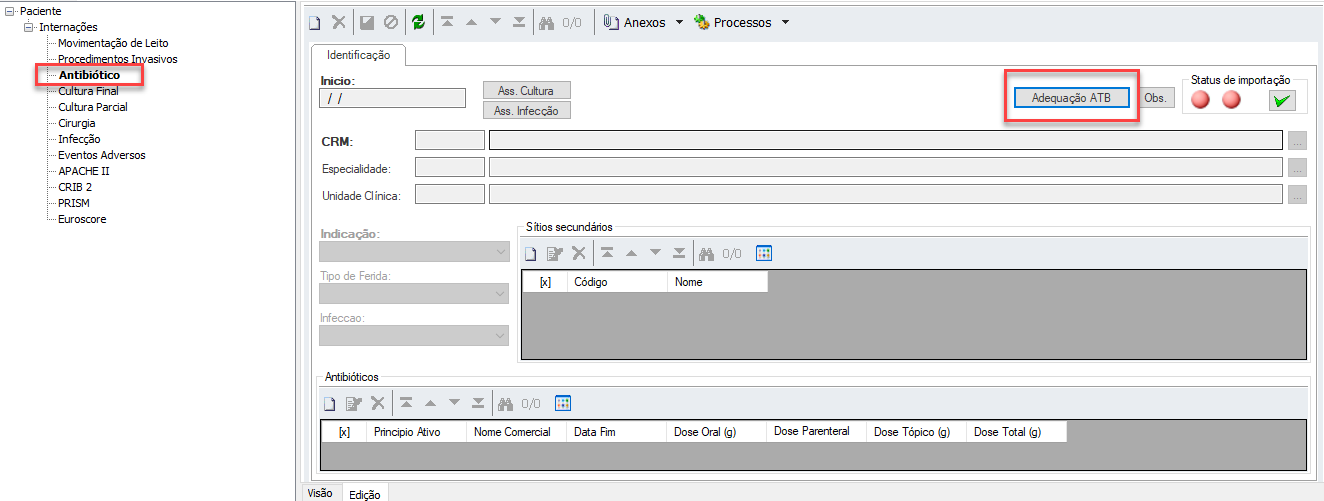
Task: Edit row in Antibióticos toolbar
Action: pos(353,403)
